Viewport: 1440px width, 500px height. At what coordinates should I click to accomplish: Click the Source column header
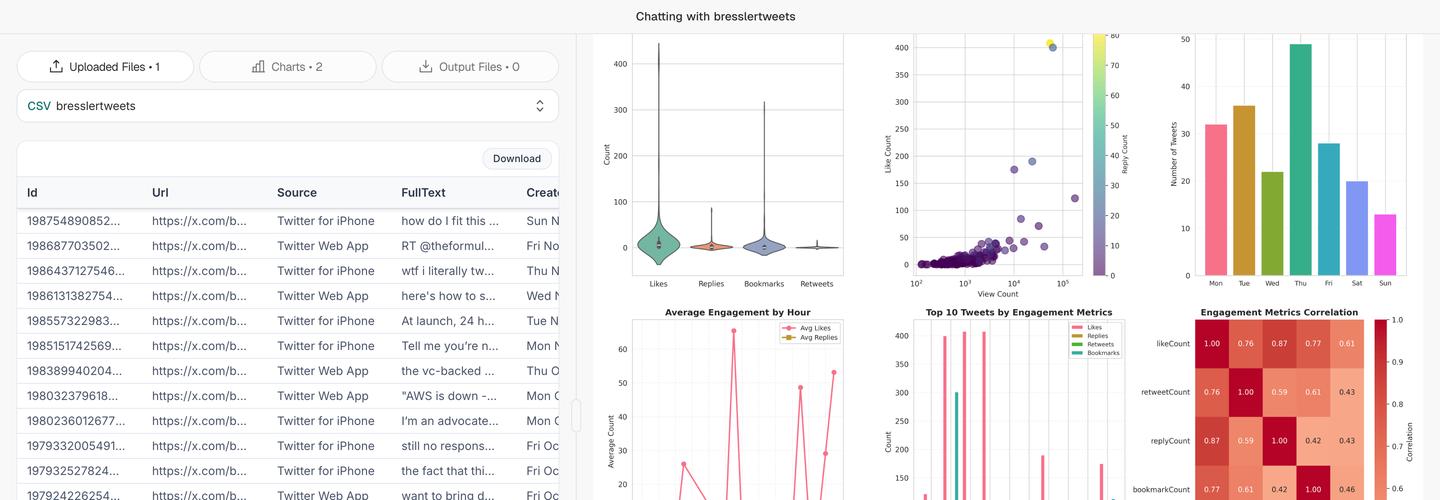click(x=297, y=193)
